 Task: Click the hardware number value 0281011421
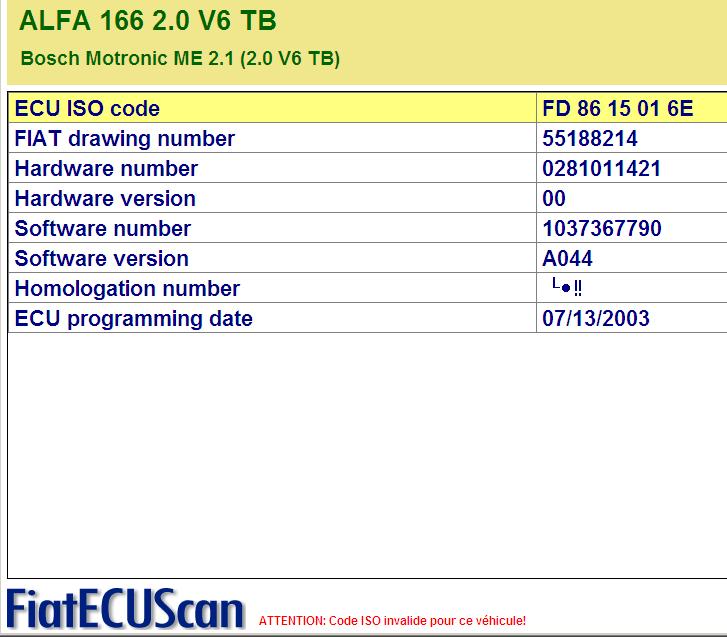click(601, 168)
